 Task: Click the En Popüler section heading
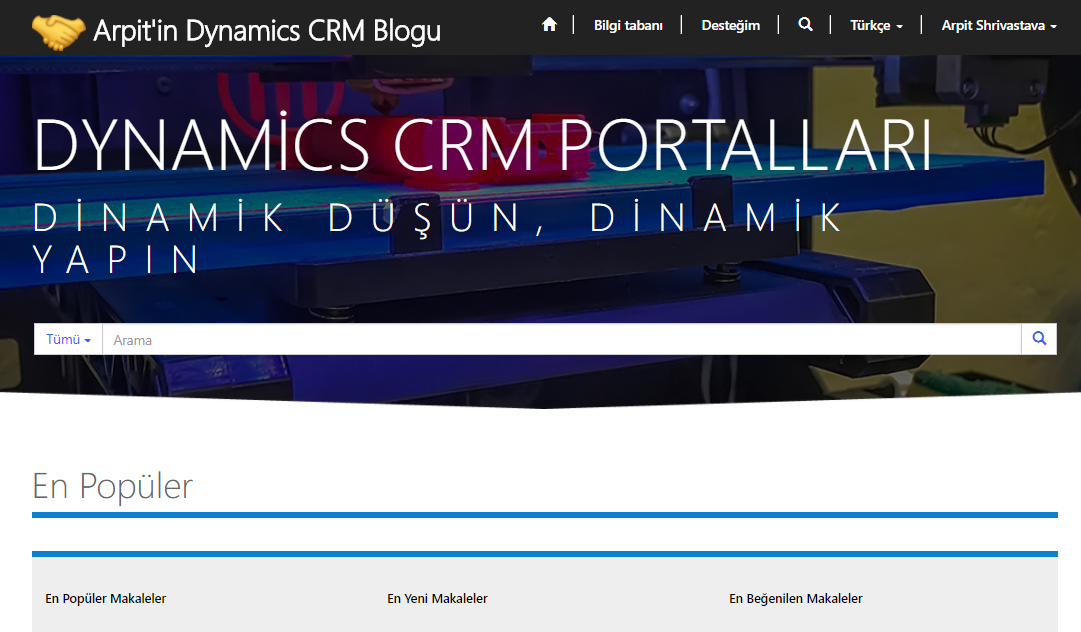point(112,486)
